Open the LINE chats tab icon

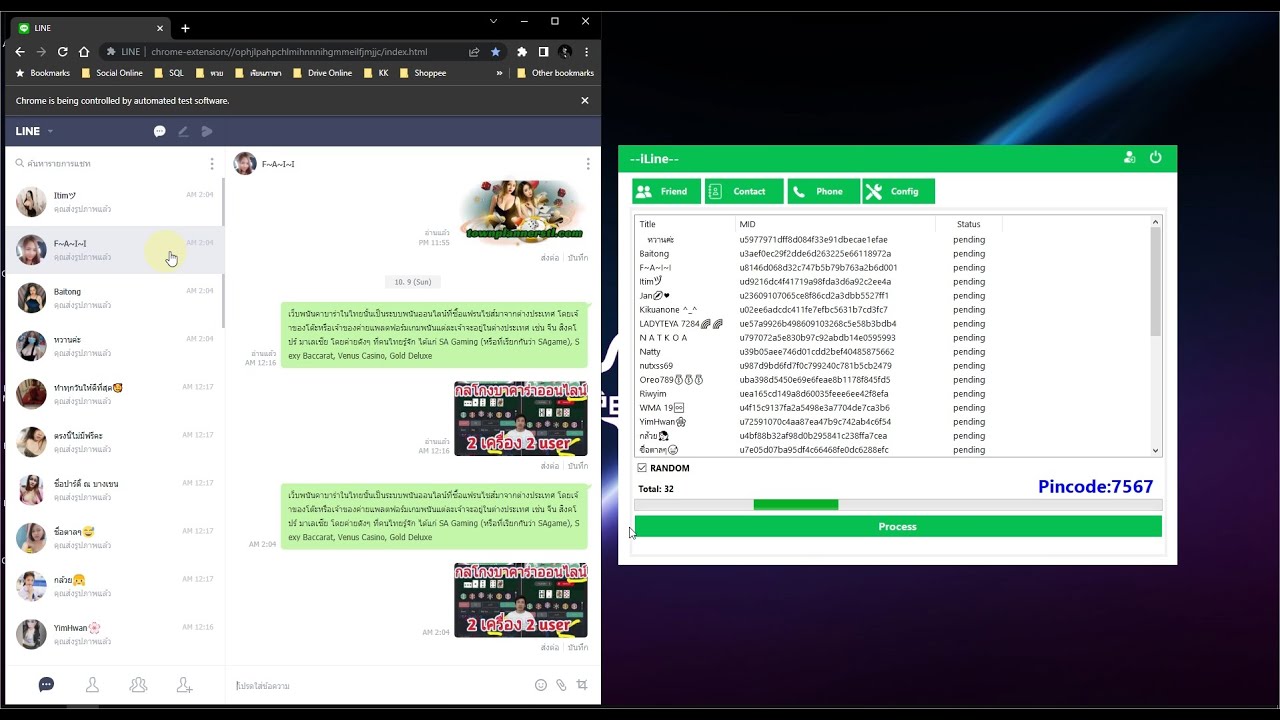tap(46, 685)
